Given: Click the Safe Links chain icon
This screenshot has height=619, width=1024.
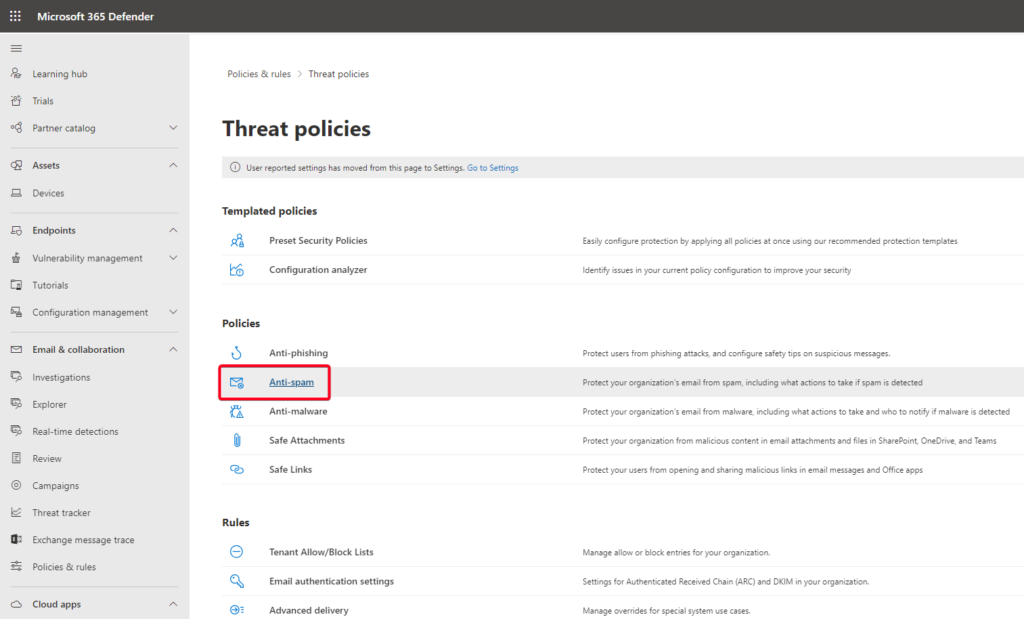Looking at the screenshot, I should 237,469.
